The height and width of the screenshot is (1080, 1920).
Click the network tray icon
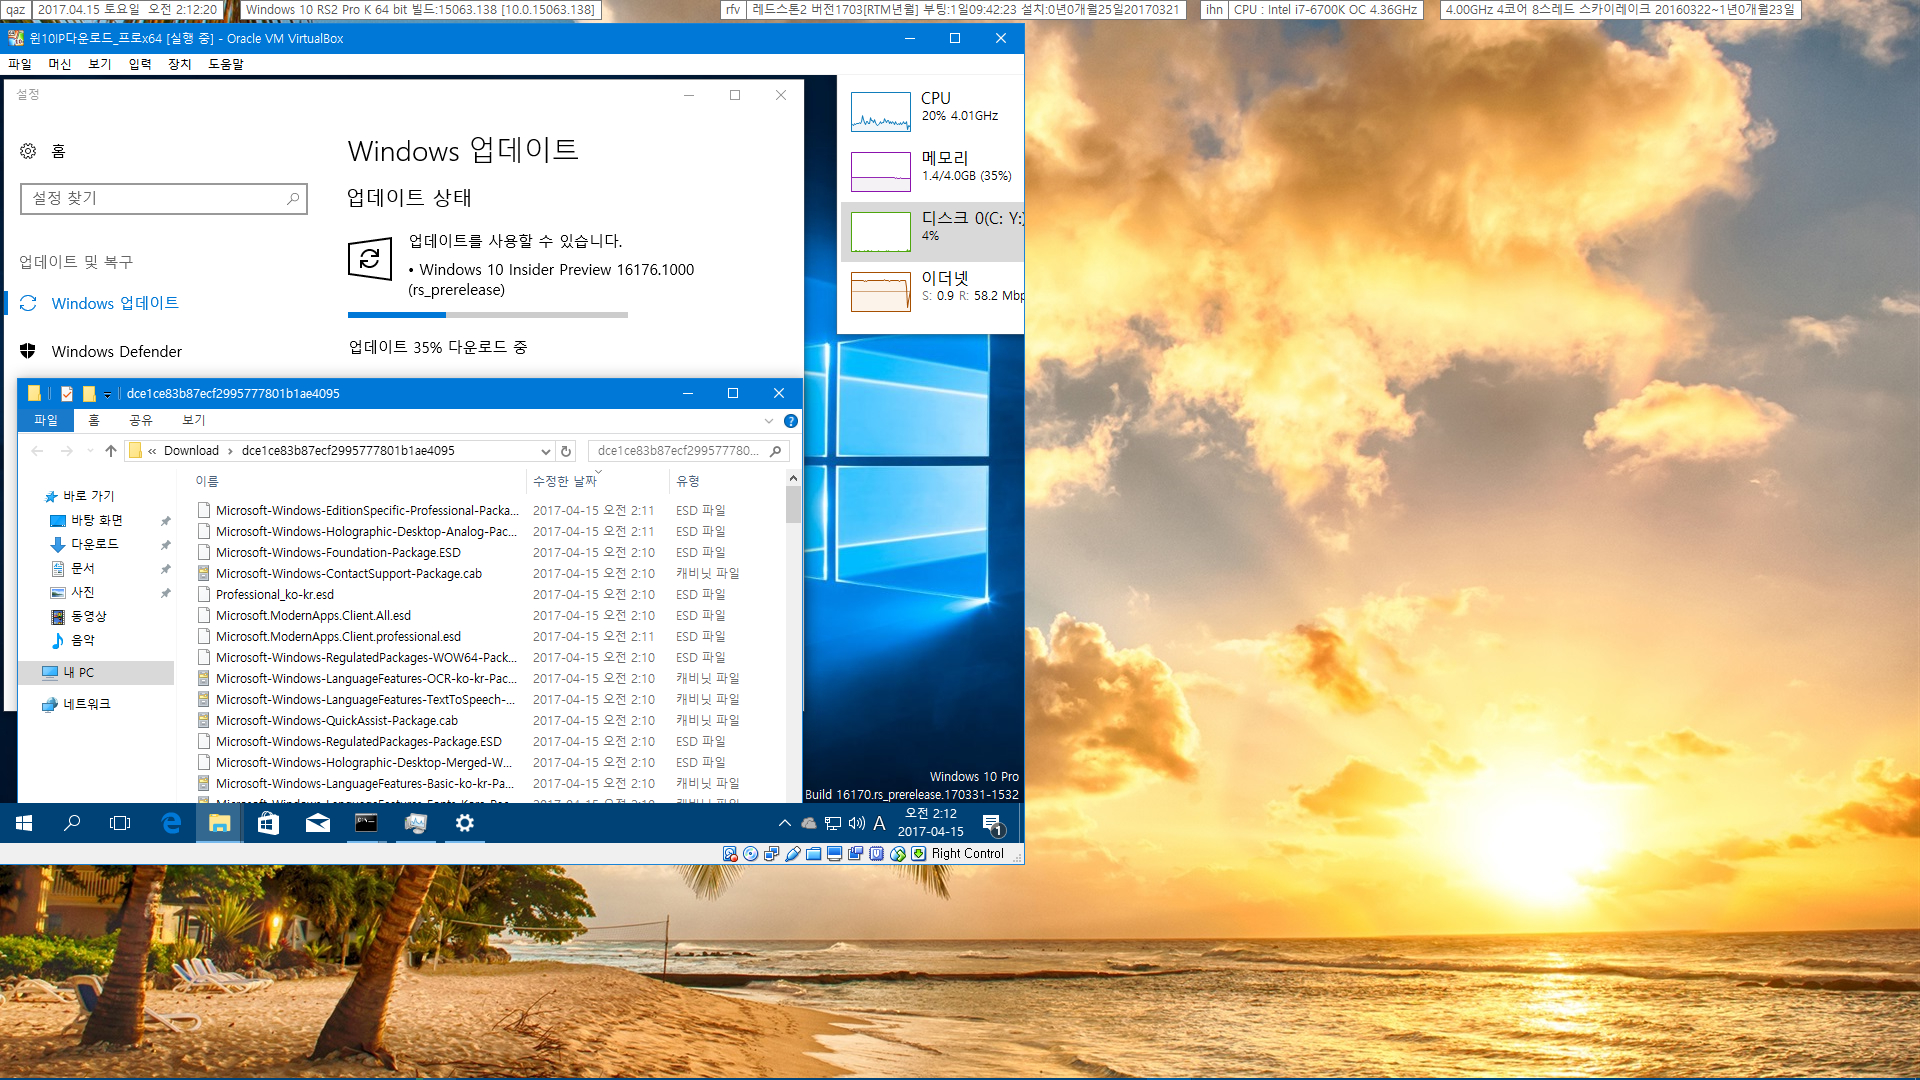(x=833, y=823)
